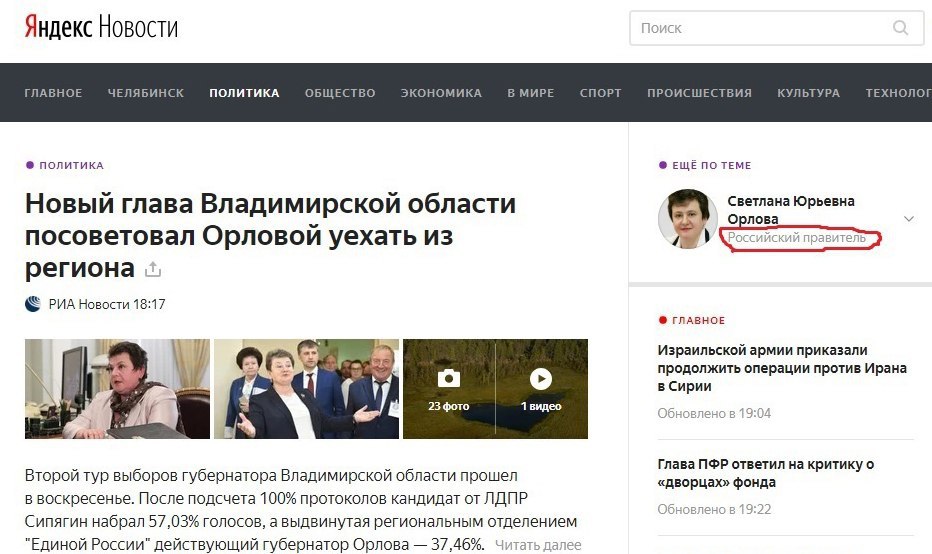
Task: Switch to ЭКОНОМИКА section
Action: tap(441, 93)
